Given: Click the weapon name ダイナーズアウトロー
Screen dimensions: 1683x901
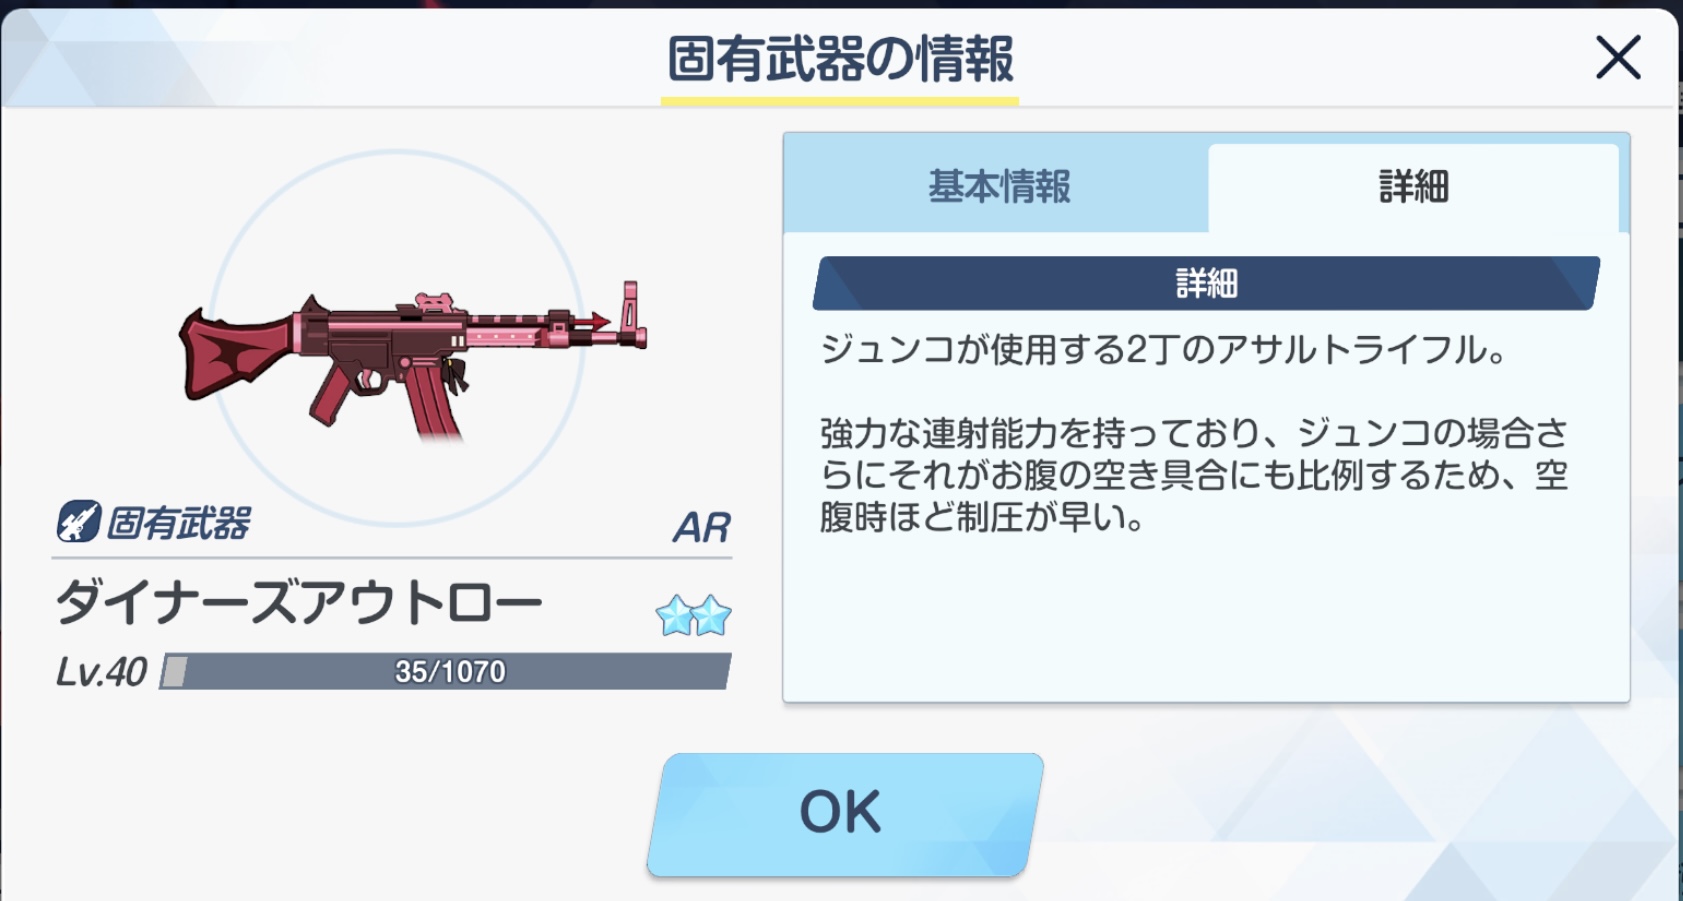Looking at the screenshot, I should tap(299, 604).
